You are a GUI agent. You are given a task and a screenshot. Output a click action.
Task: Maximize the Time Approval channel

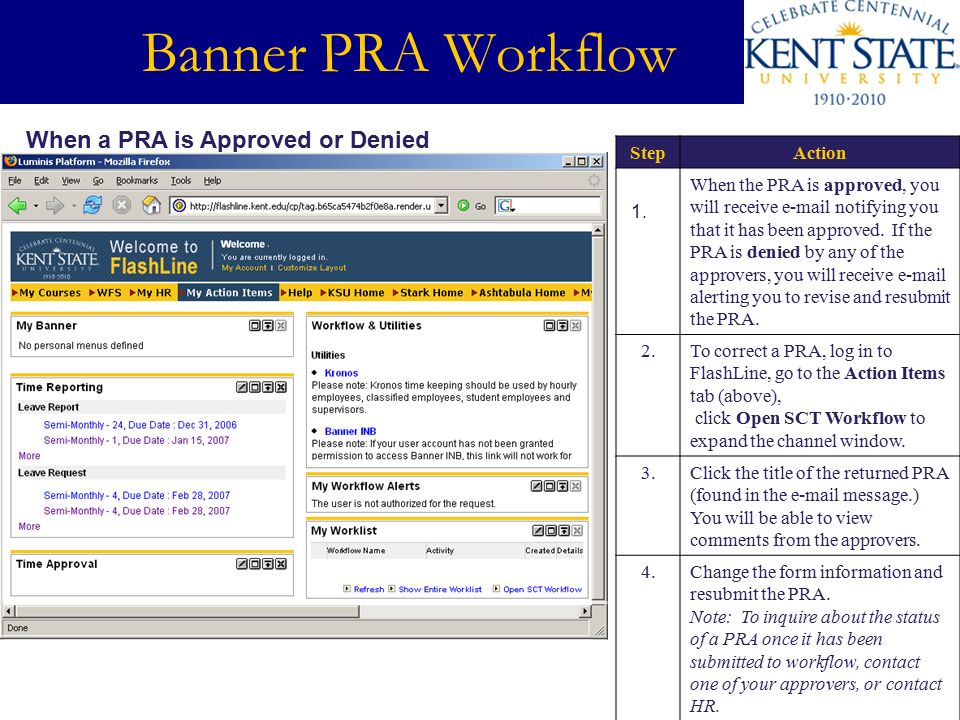(x=255, y=564)
